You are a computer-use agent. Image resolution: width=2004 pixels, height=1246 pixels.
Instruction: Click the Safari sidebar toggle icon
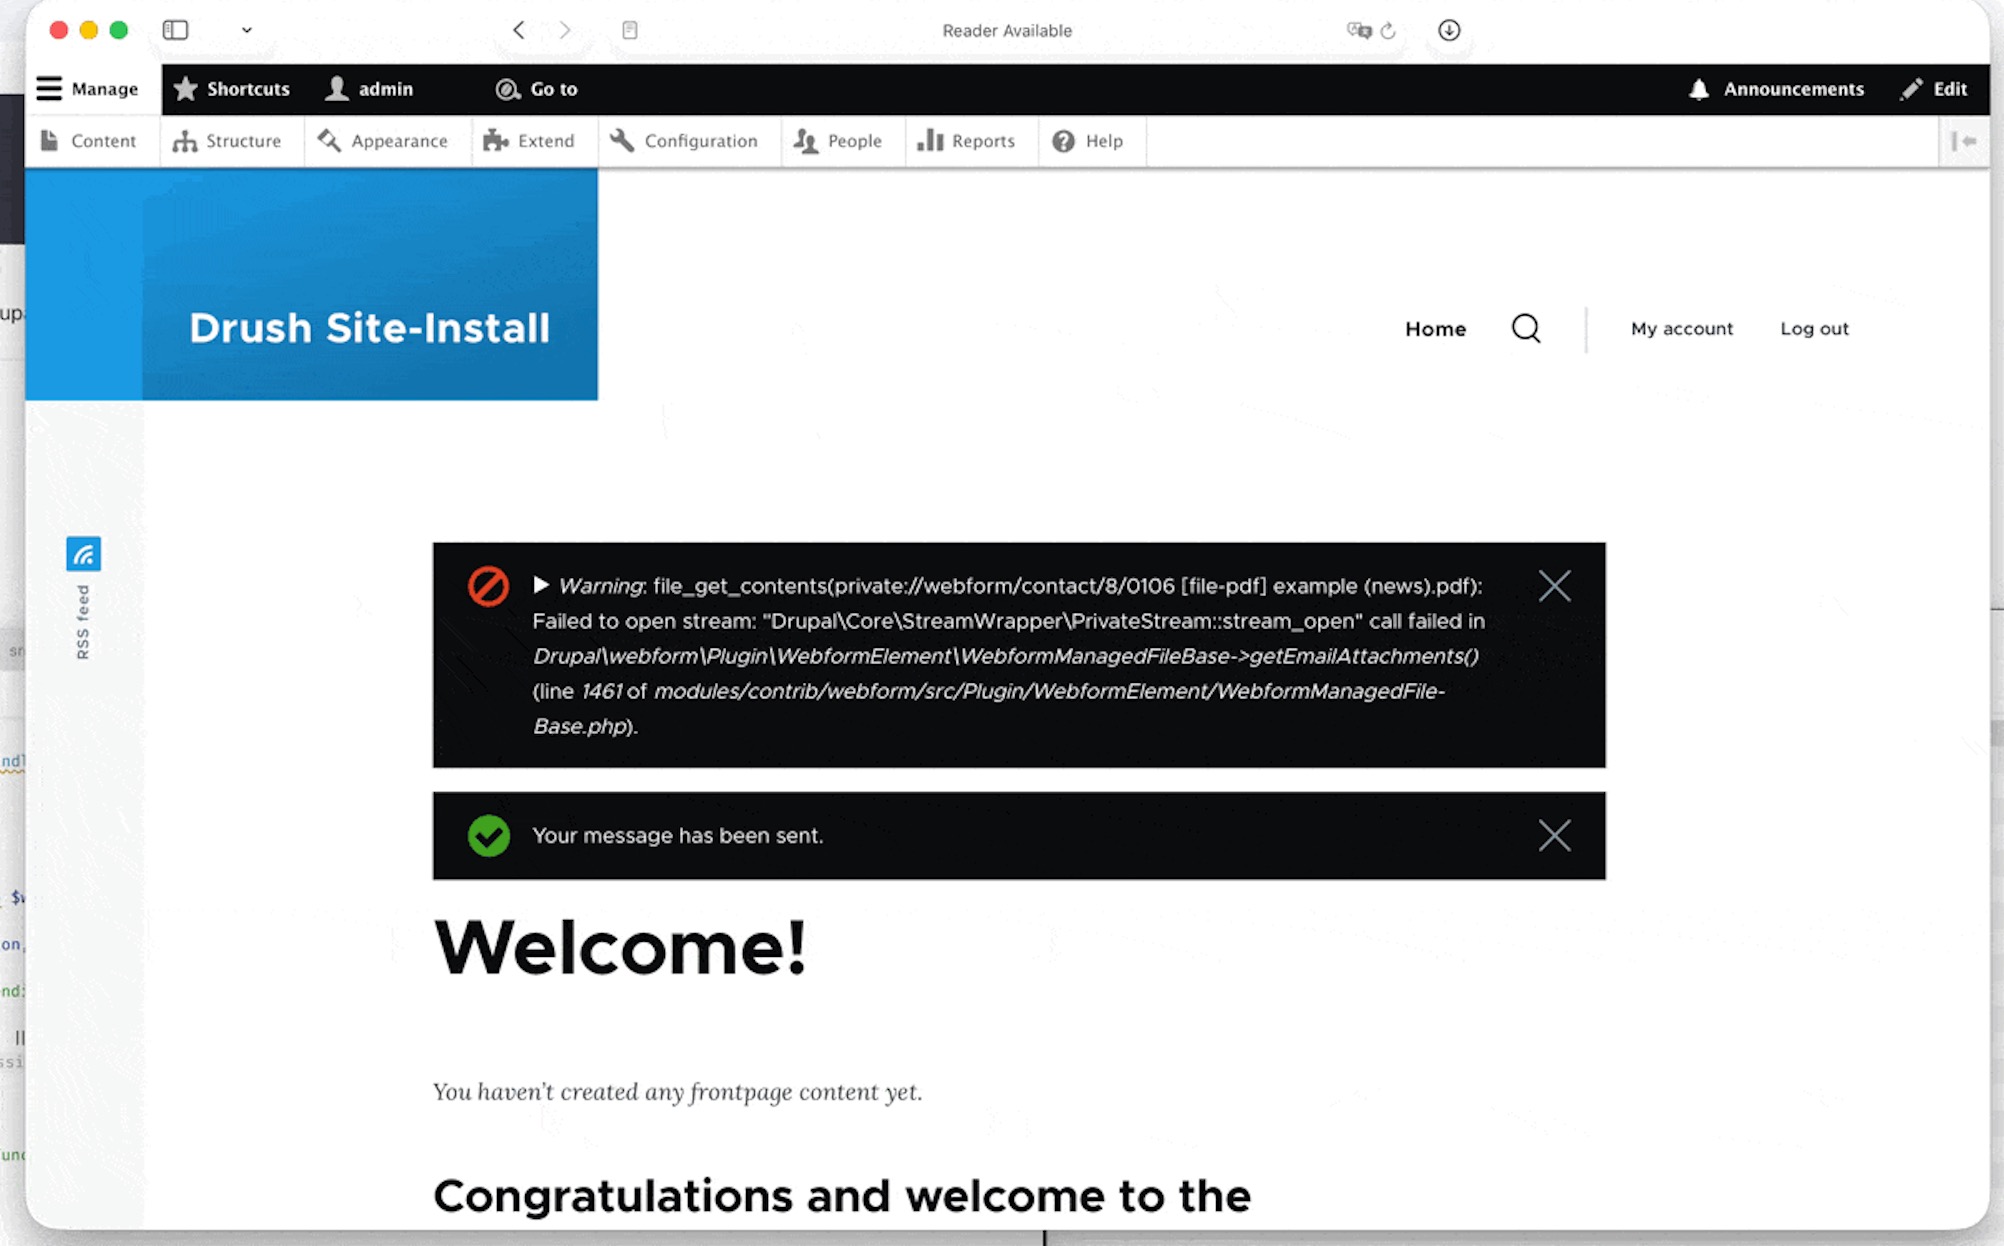click(175, 30)
